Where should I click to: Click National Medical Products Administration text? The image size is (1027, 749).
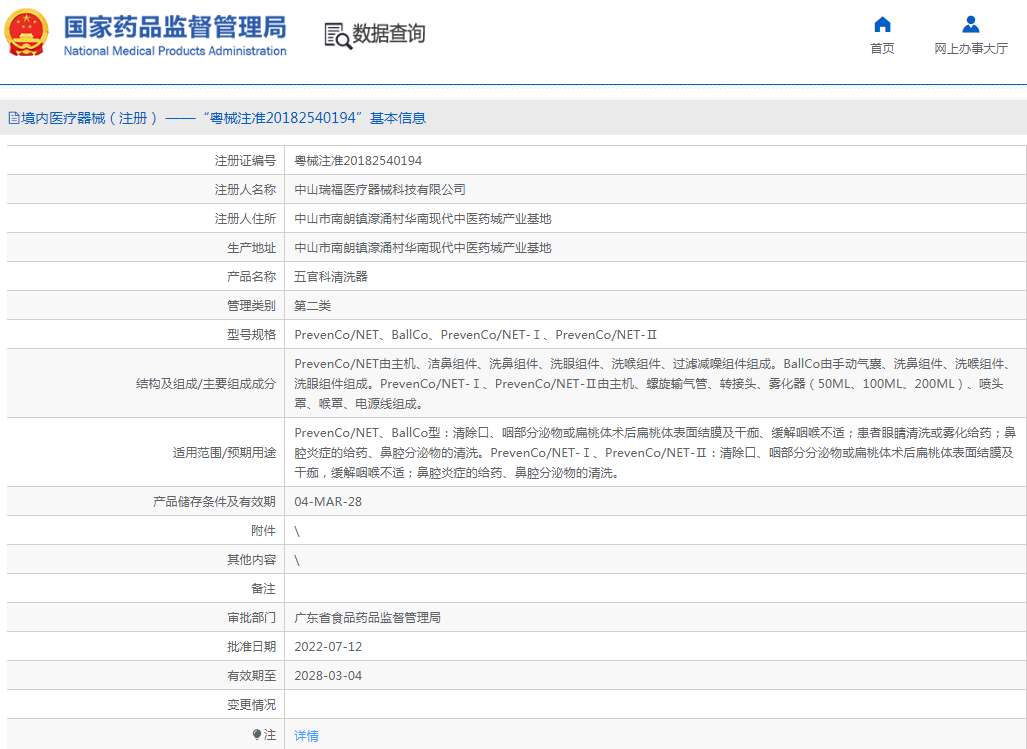pyautogui.click(x=175, y=51)
